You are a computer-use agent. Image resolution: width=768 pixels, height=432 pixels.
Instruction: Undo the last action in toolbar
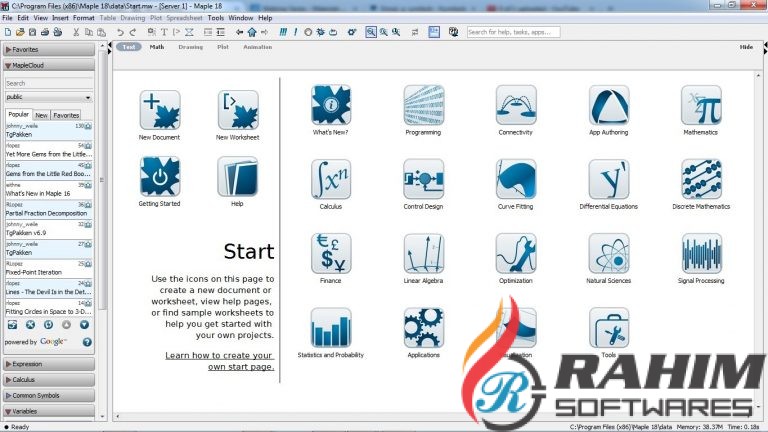120,32
